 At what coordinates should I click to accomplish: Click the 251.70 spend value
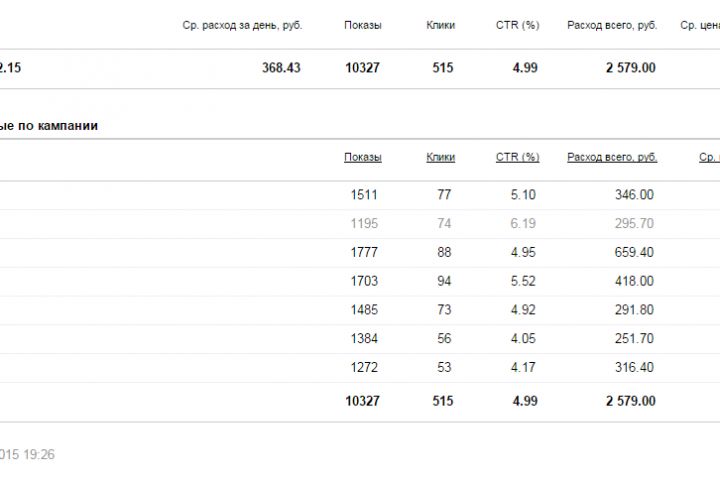(634, 339)
